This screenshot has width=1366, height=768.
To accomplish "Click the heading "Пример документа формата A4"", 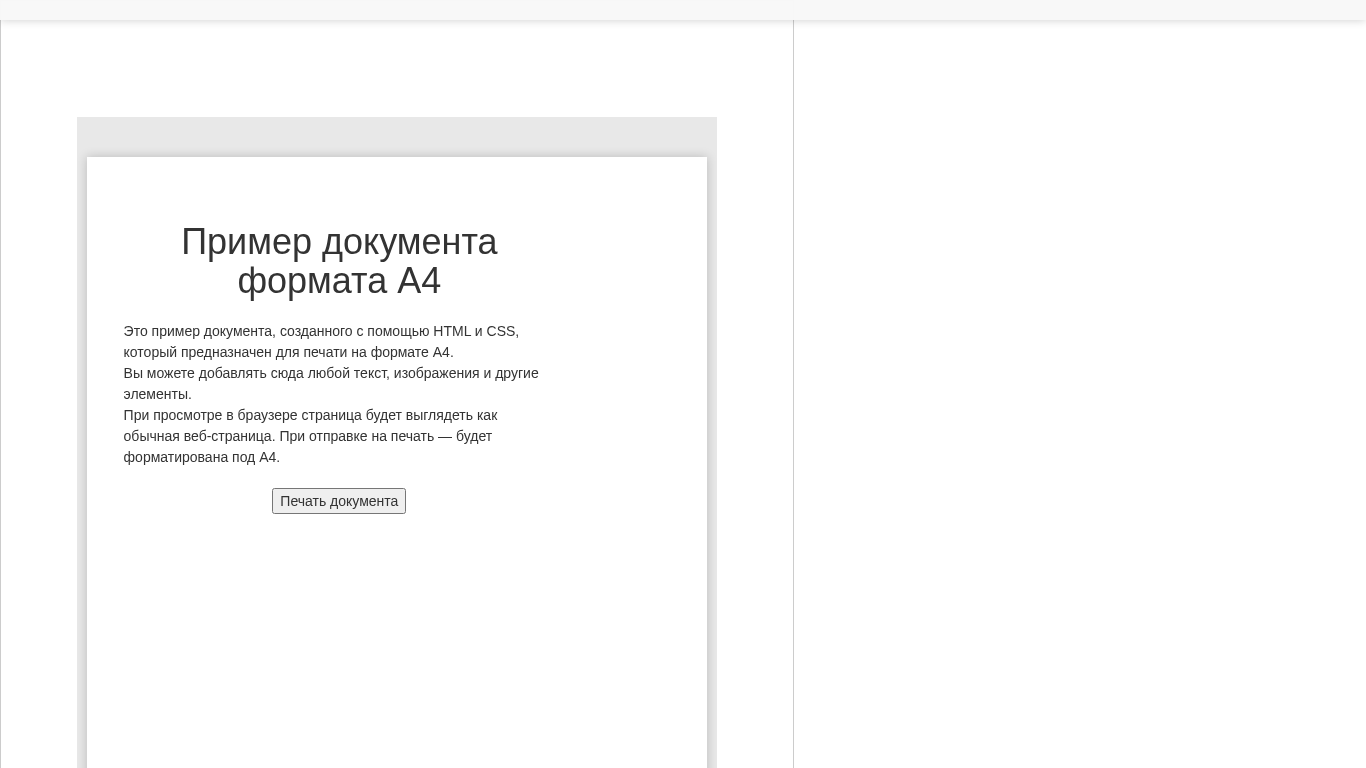I will click(339, 261).
